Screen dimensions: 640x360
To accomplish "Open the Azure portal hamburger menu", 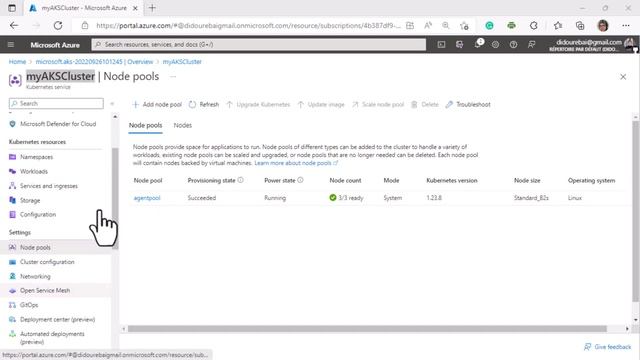I will [11, 44].
